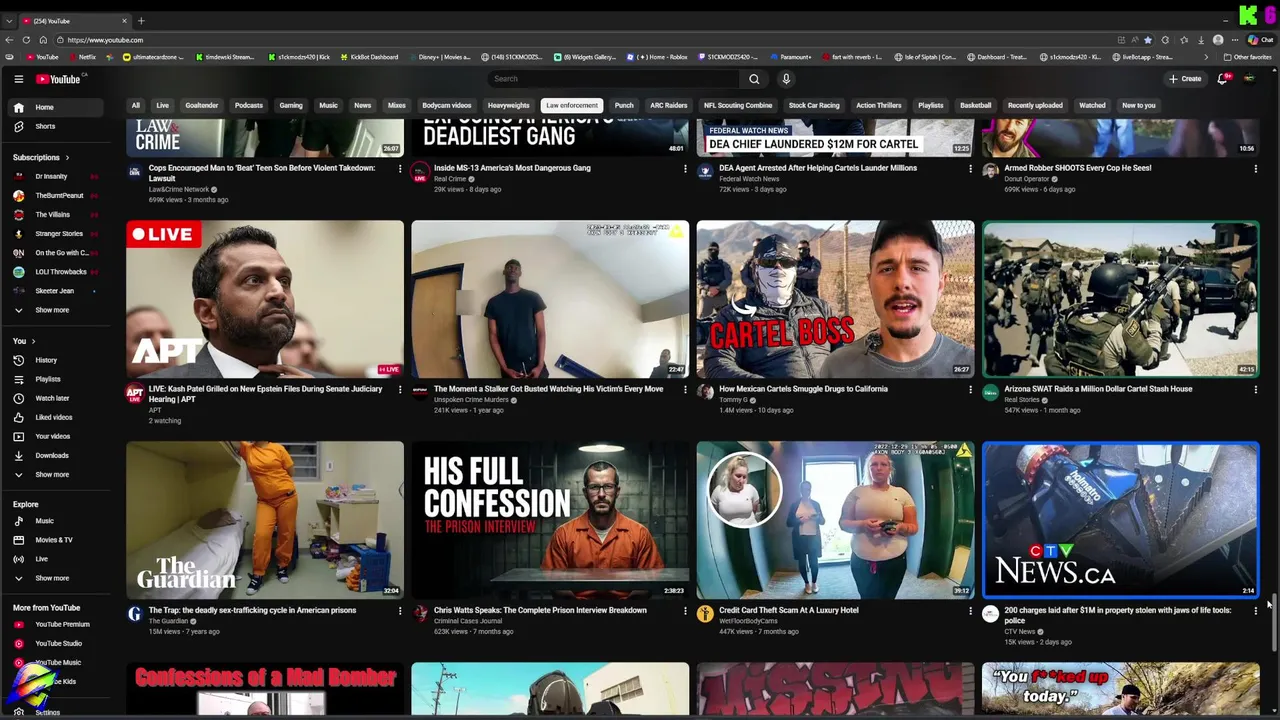Viewport: 1280px width, 720px height.
Task: Open Stranger Stories subscription channel
Action: [x=56, y=234]
